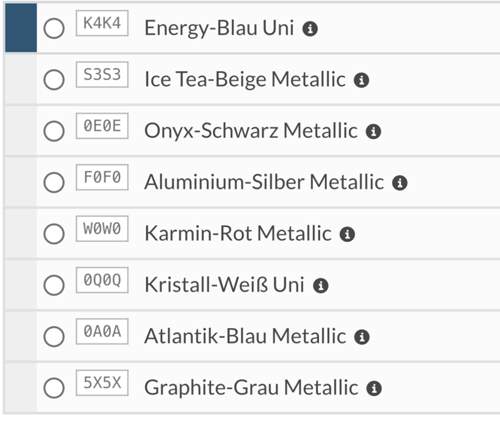Screen dimensions: 500x427
Task: Open Aluminium-Silber Metallic info icon
Action: pos(400,183)
